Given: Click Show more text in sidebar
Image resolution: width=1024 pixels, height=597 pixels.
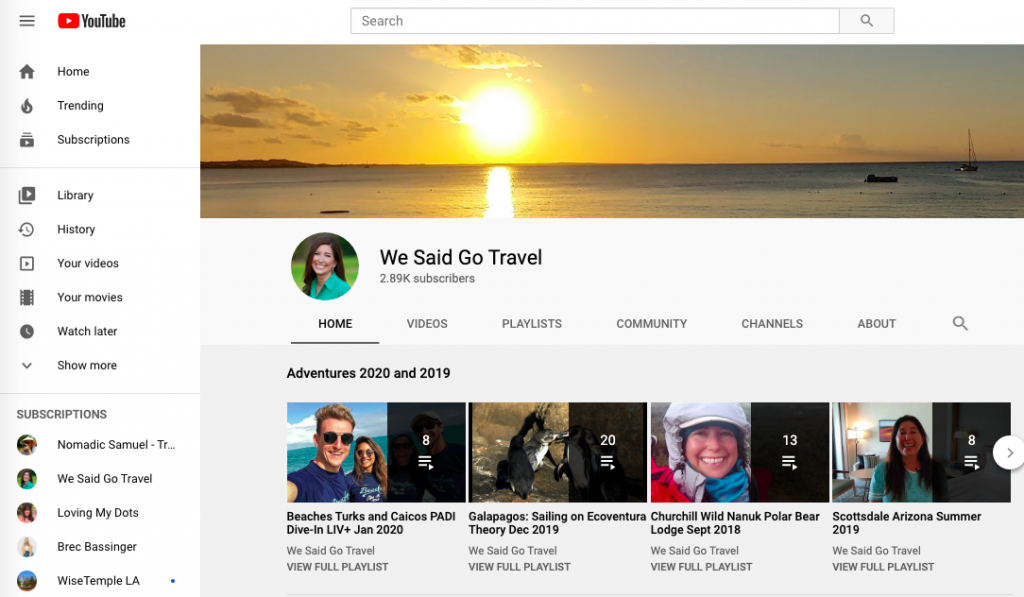Looking at the screenshot, I should (87, 365).
